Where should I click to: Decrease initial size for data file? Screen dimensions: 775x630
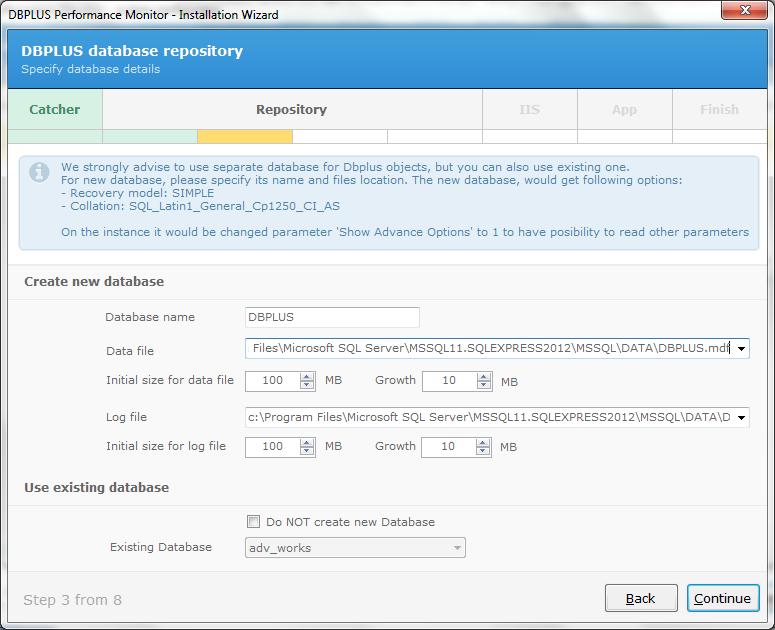pyautogui.click(x=307, y=385)
